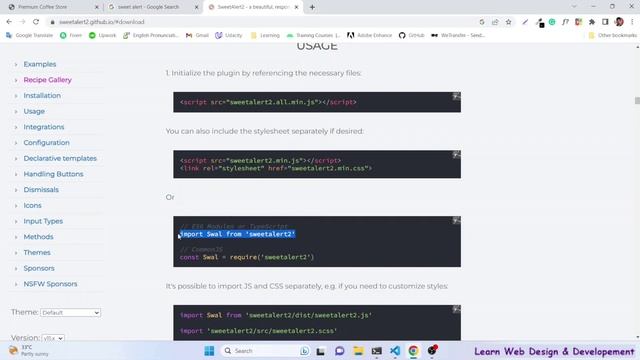Expand the Examples sidebar arrow

[16, 64]
